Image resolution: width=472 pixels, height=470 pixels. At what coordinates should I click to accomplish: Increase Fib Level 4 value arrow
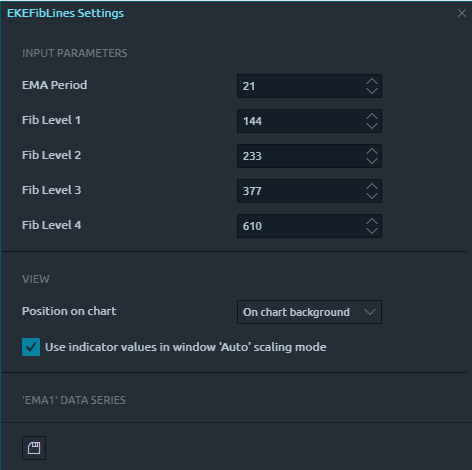[x=372, y=221]
